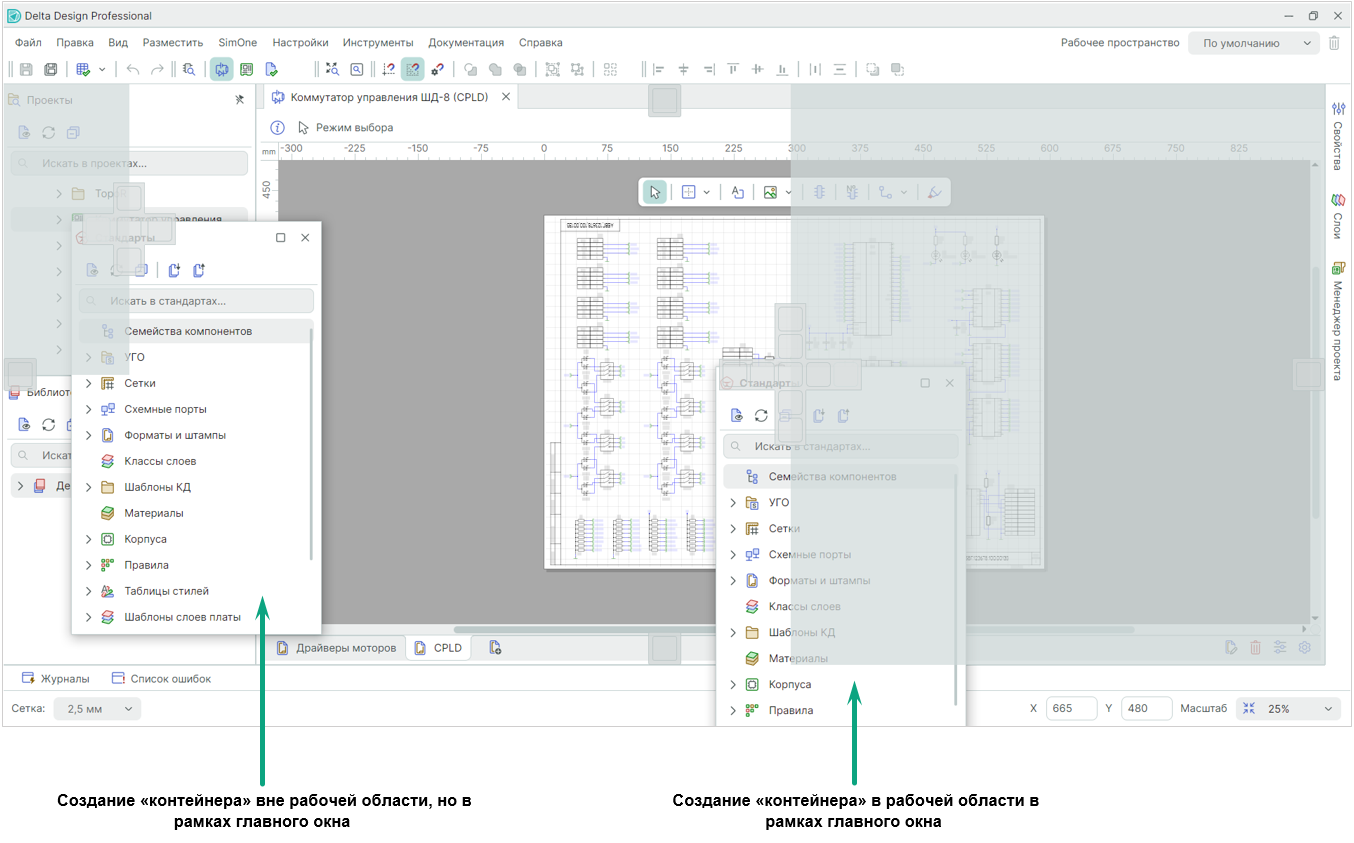Click the fit-to-screen icon next to Масштаб
Viewport: 1354px width, 843px height.
coord(1248,708)
